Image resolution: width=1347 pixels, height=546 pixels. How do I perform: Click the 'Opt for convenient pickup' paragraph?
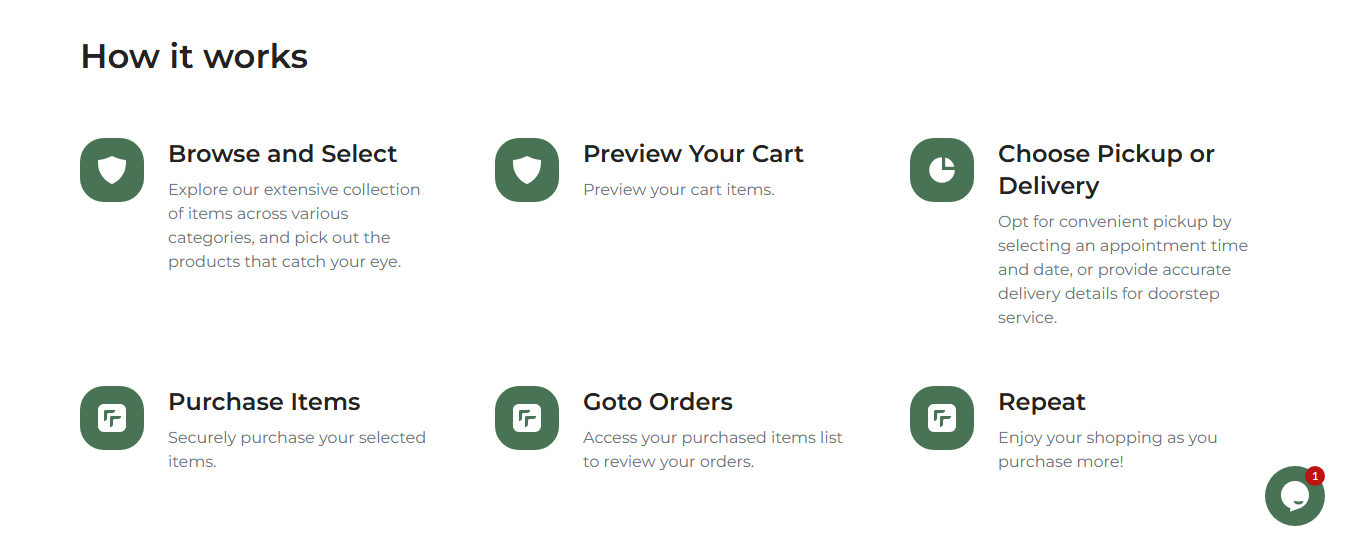(1123, 270)
